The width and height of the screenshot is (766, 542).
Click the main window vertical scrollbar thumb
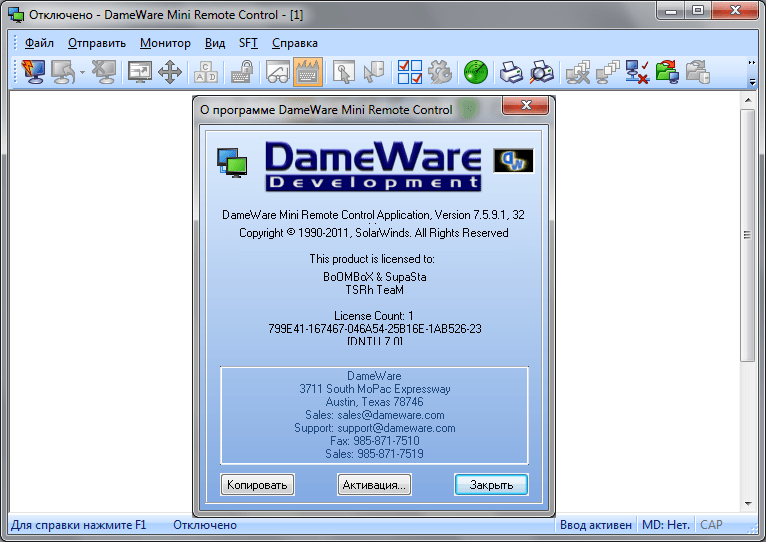(x=747, y=235)
